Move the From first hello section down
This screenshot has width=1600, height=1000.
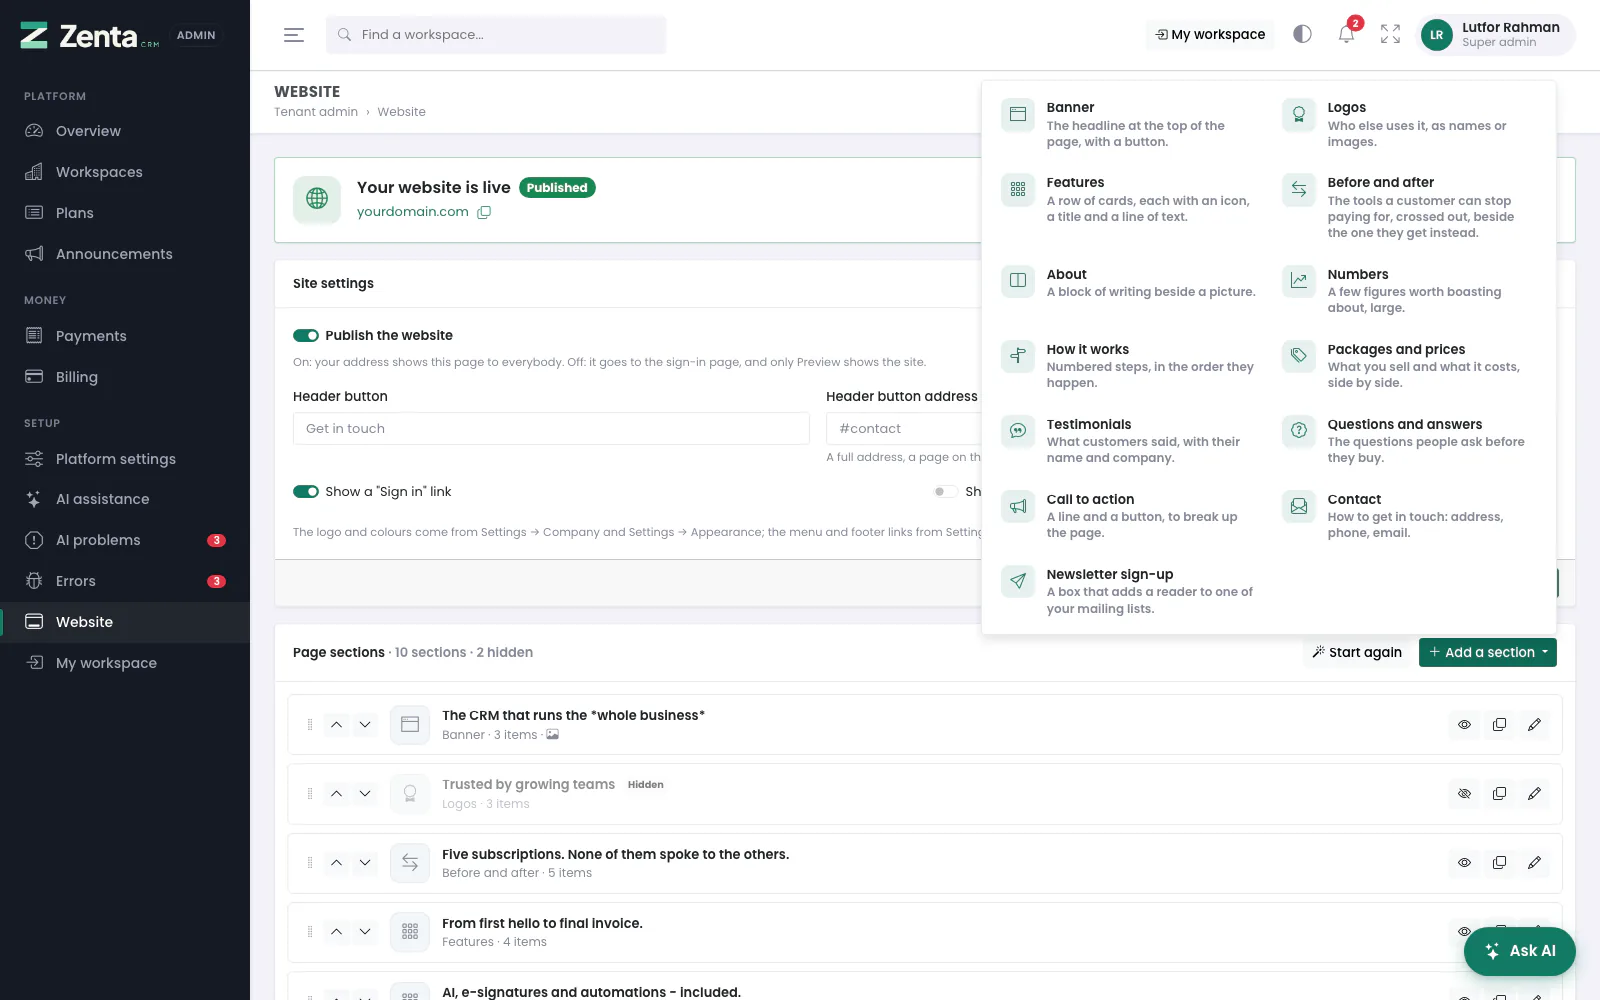tap(365, 932)
